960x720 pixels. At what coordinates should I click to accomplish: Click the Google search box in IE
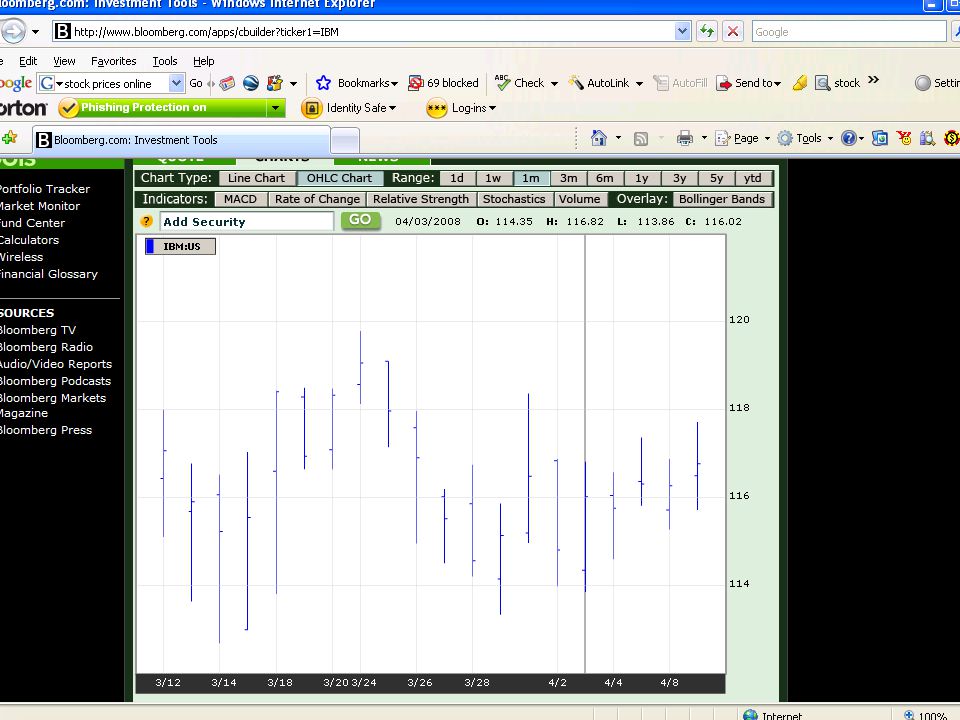click(x=849, y=32)
